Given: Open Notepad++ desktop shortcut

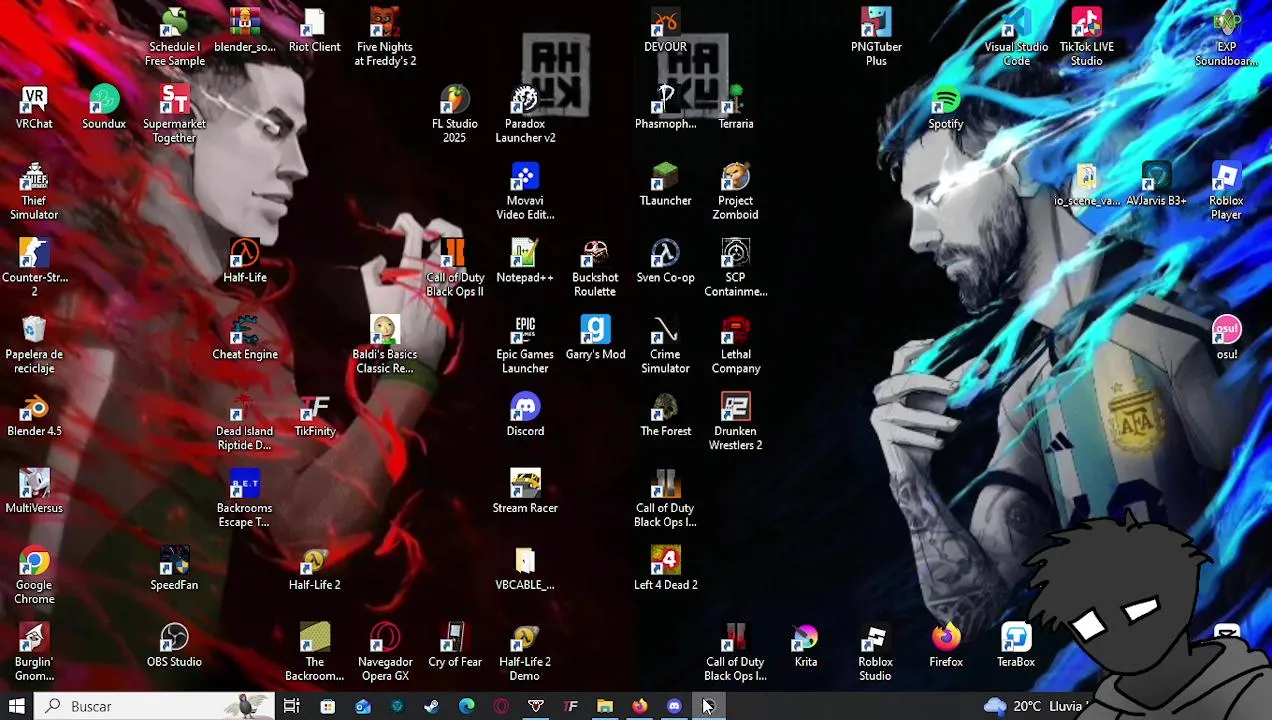Looking at the screenshot, I should pos(525,261).
